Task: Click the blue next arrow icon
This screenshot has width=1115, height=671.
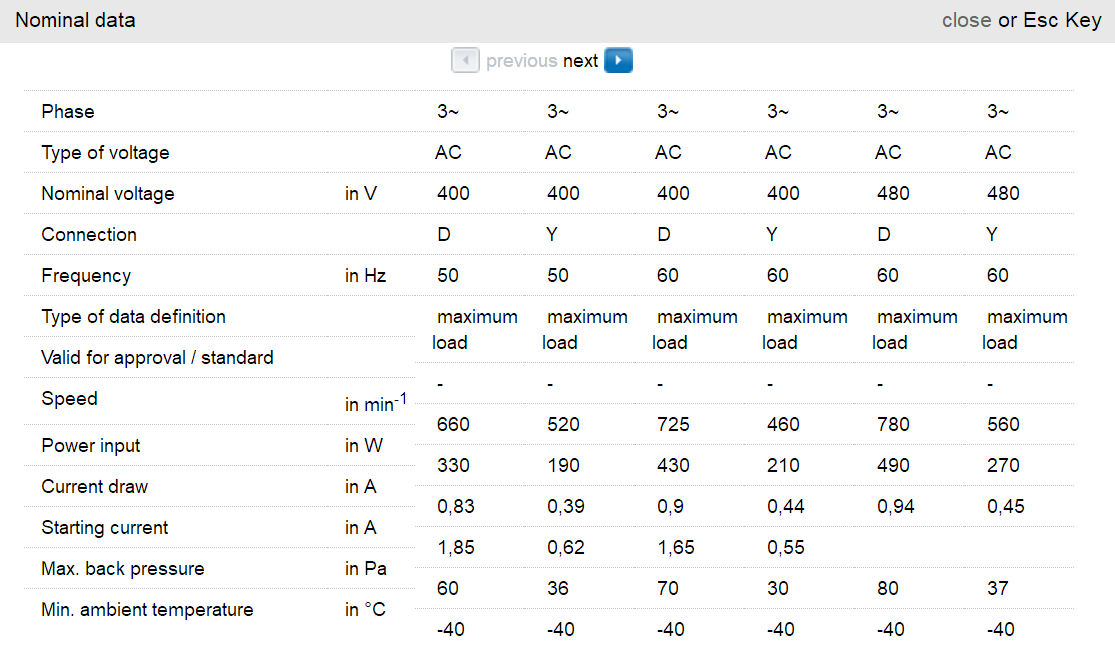Action: [x=618, y=61]
